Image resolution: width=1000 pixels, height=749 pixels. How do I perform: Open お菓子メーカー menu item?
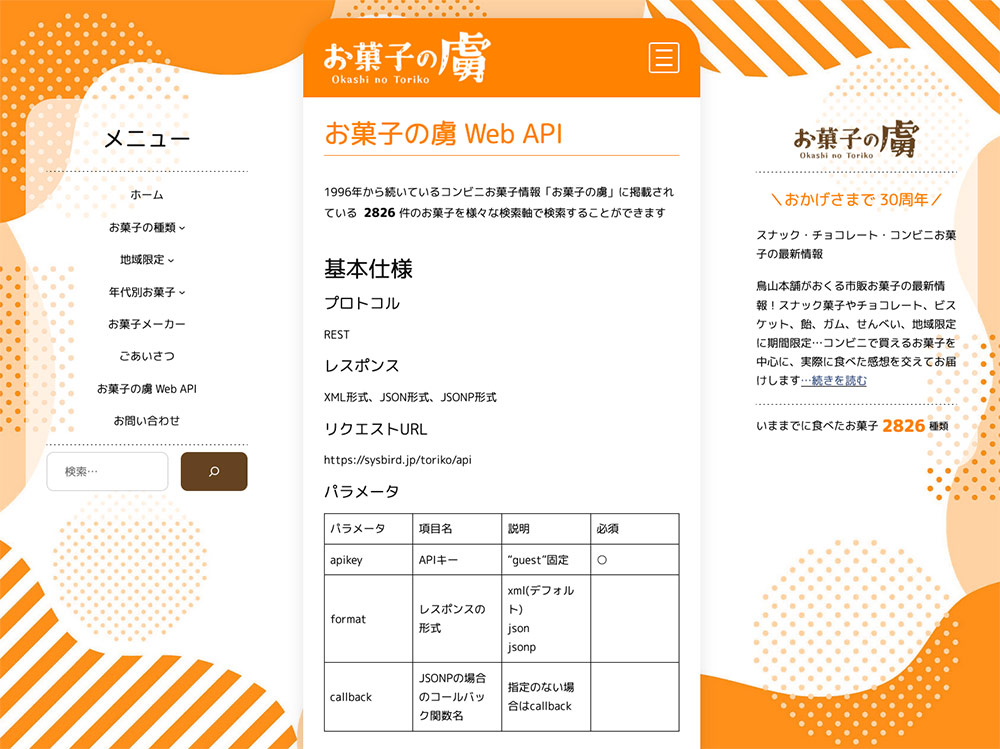tap(147, 324)
